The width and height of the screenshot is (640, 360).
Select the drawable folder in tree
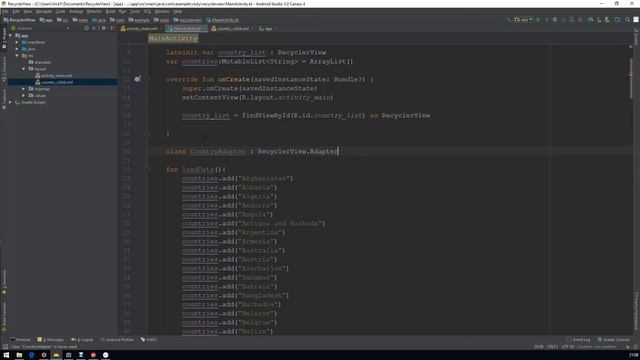40,62
